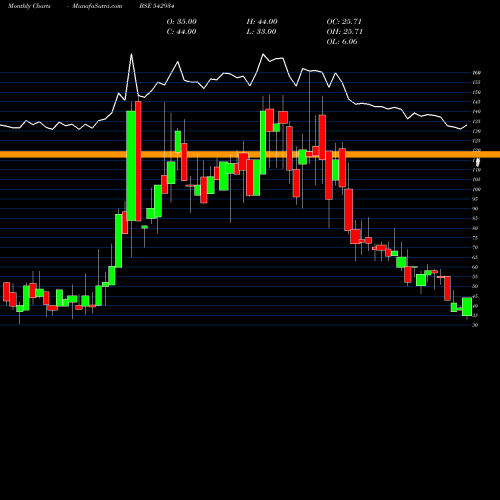This screenshot has height=500, width=500.
Task: Click the 30 price axis label
Action: [x=476, y=325]
